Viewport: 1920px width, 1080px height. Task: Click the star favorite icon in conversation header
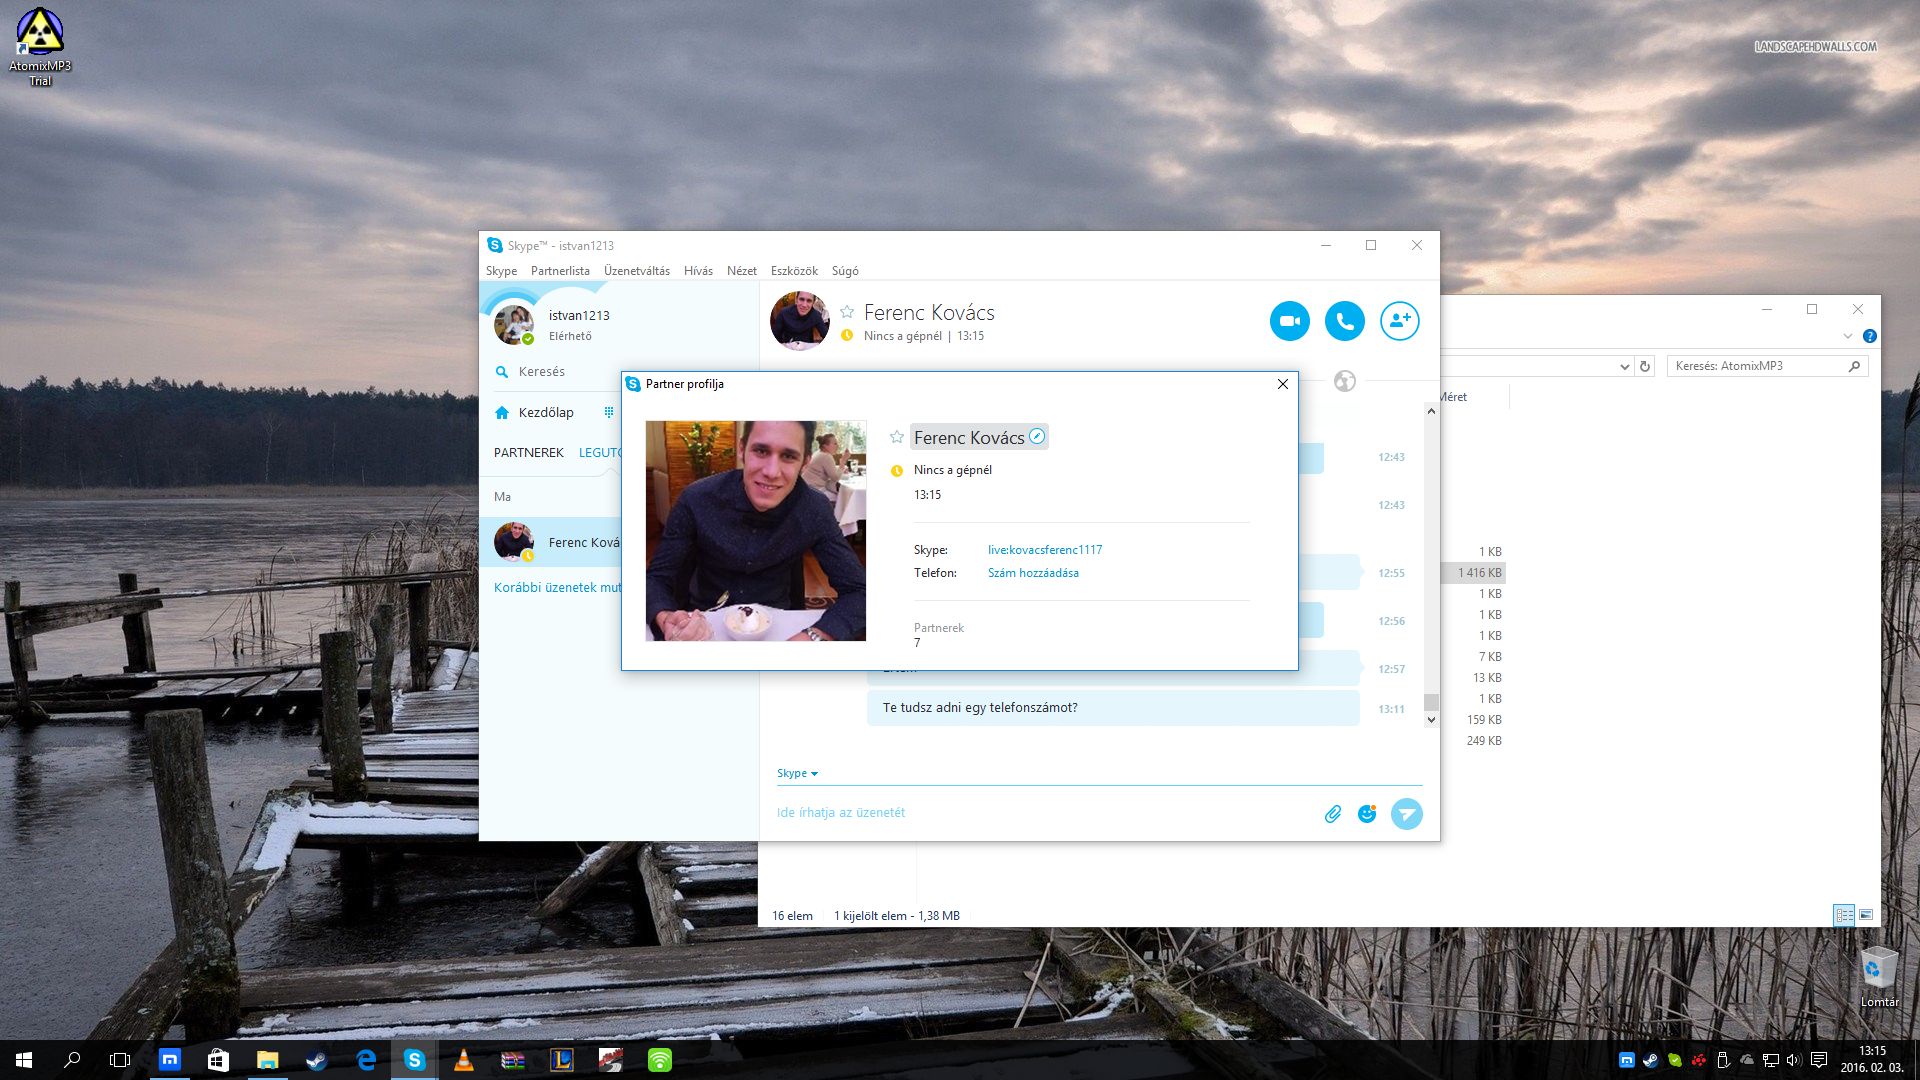(x=847, y=312)
